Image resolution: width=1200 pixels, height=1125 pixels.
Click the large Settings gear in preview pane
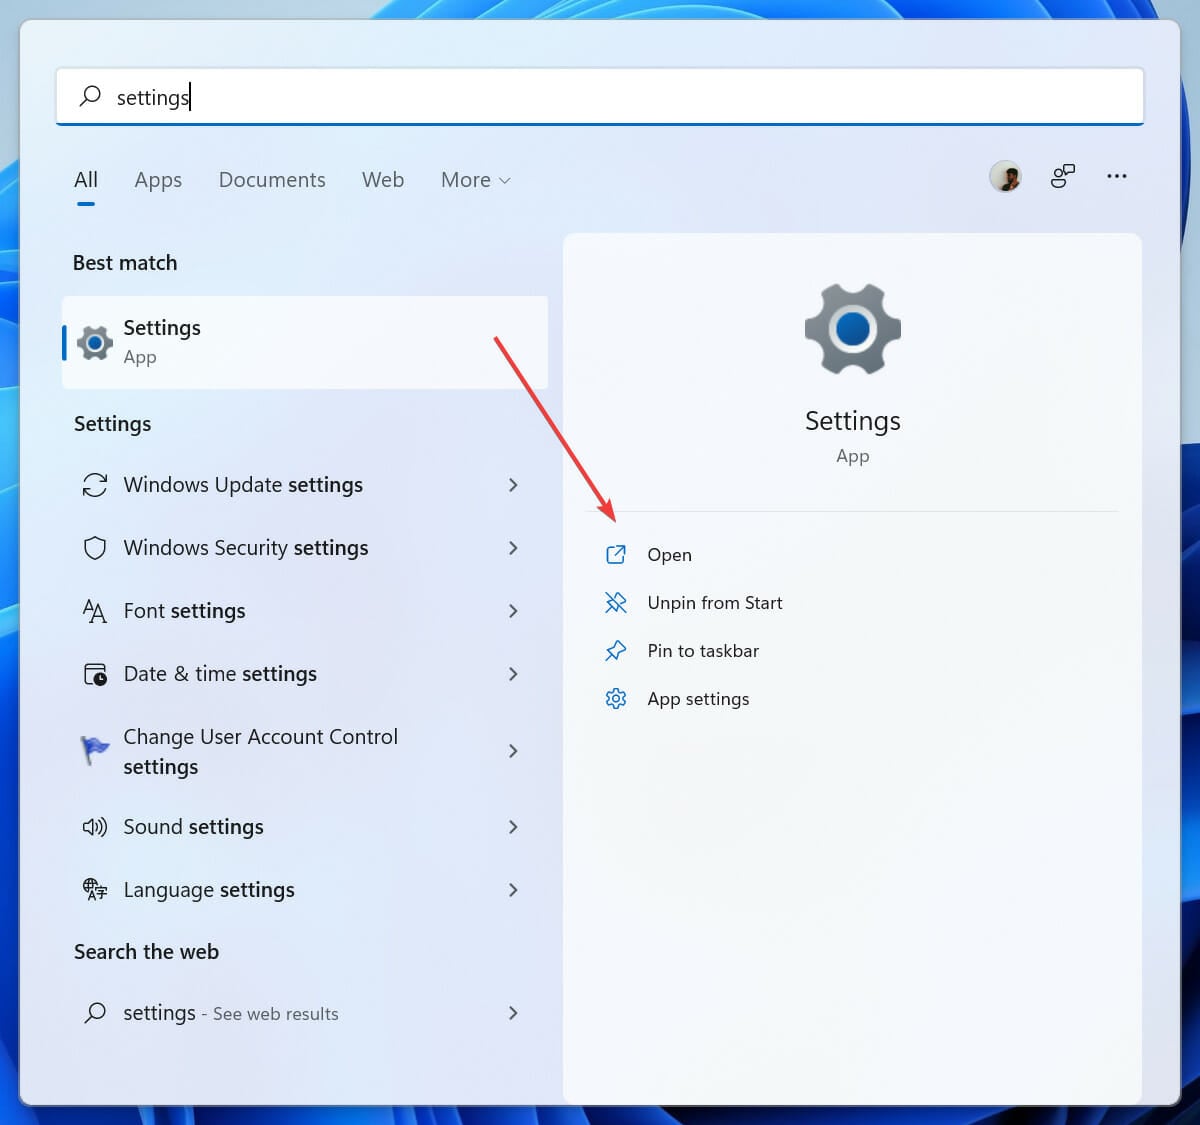pos(853,329)
